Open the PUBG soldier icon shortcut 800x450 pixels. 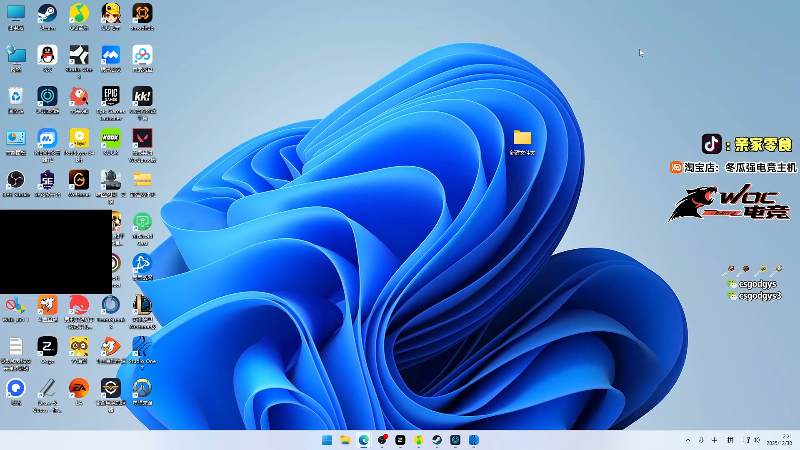point(111,180)
